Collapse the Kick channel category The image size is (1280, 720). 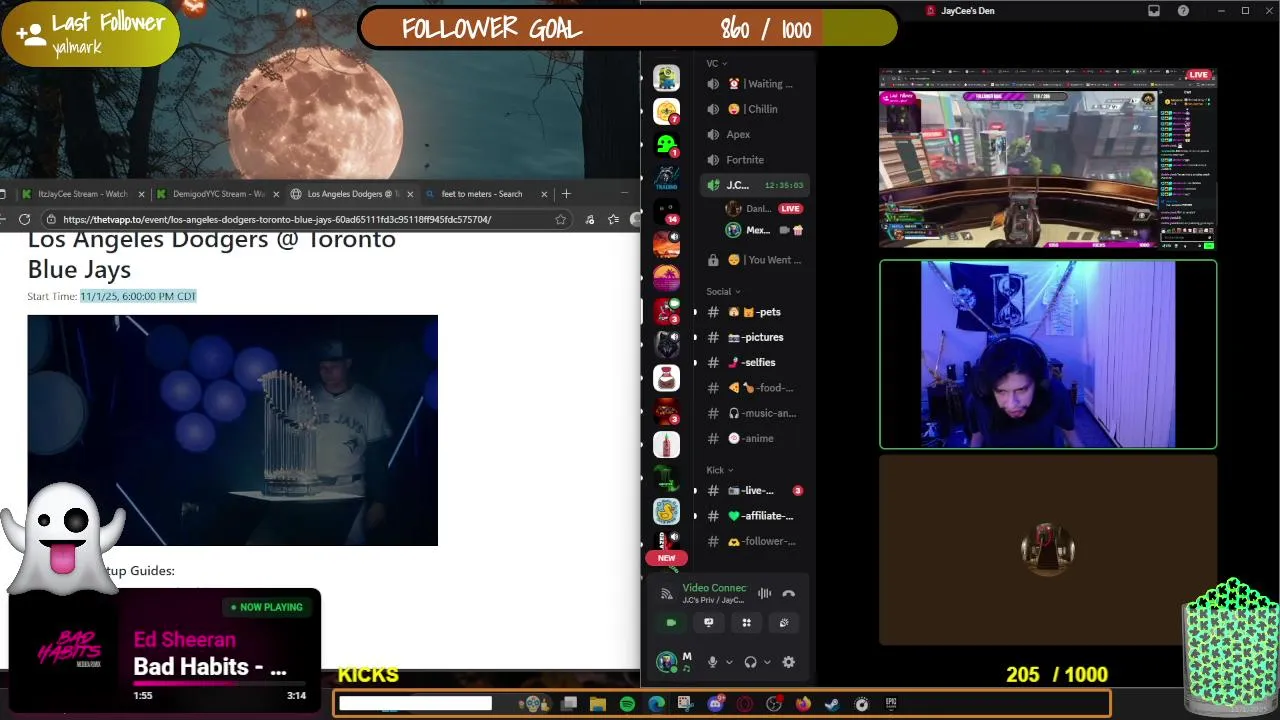point(719,470)
